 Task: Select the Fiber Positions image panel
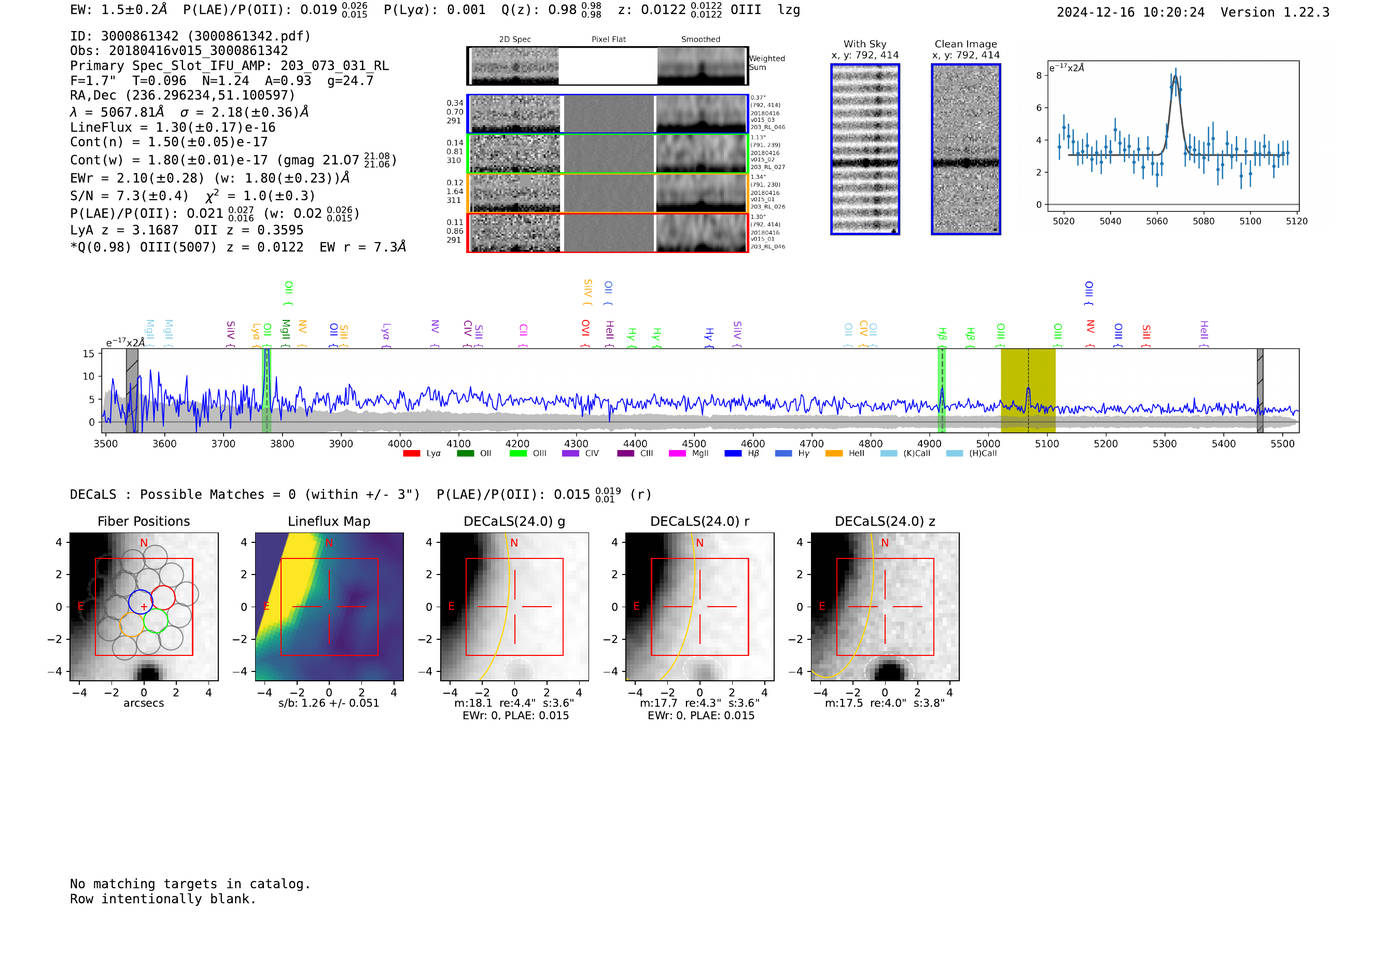pos(144,607)
